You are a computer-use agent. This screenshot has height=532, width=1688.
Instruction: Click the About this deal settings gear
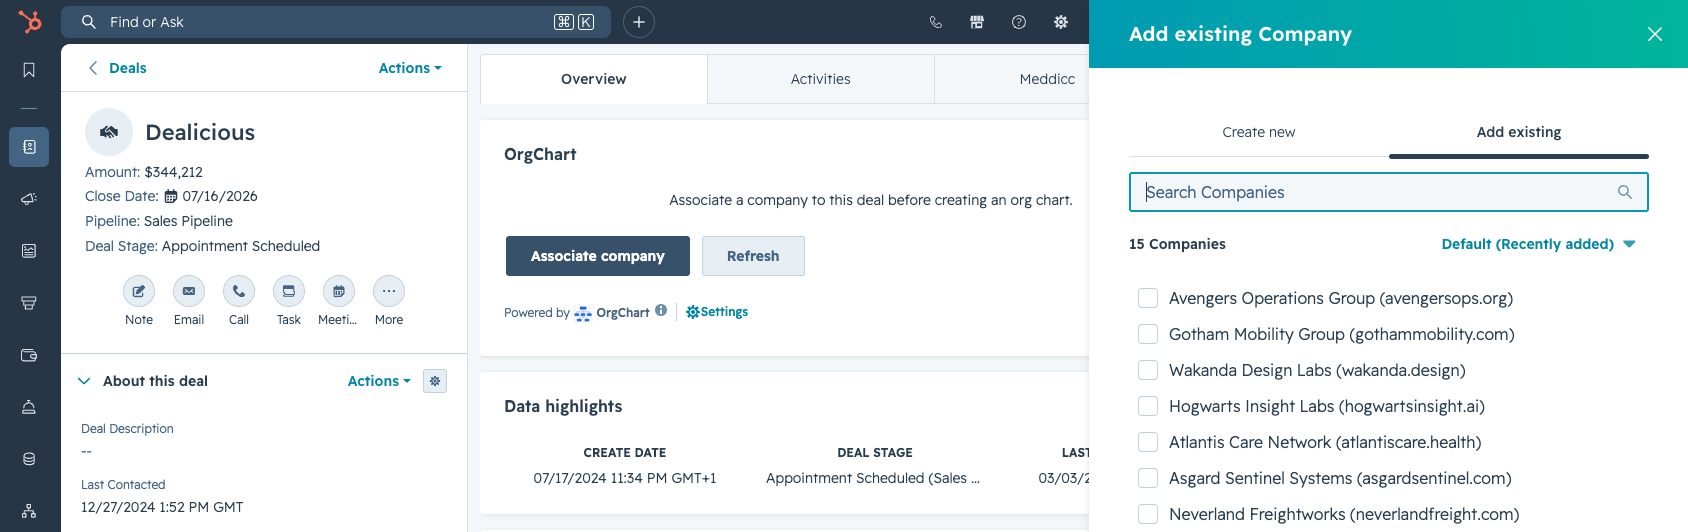pyautogui.click(x=435, y=381)
